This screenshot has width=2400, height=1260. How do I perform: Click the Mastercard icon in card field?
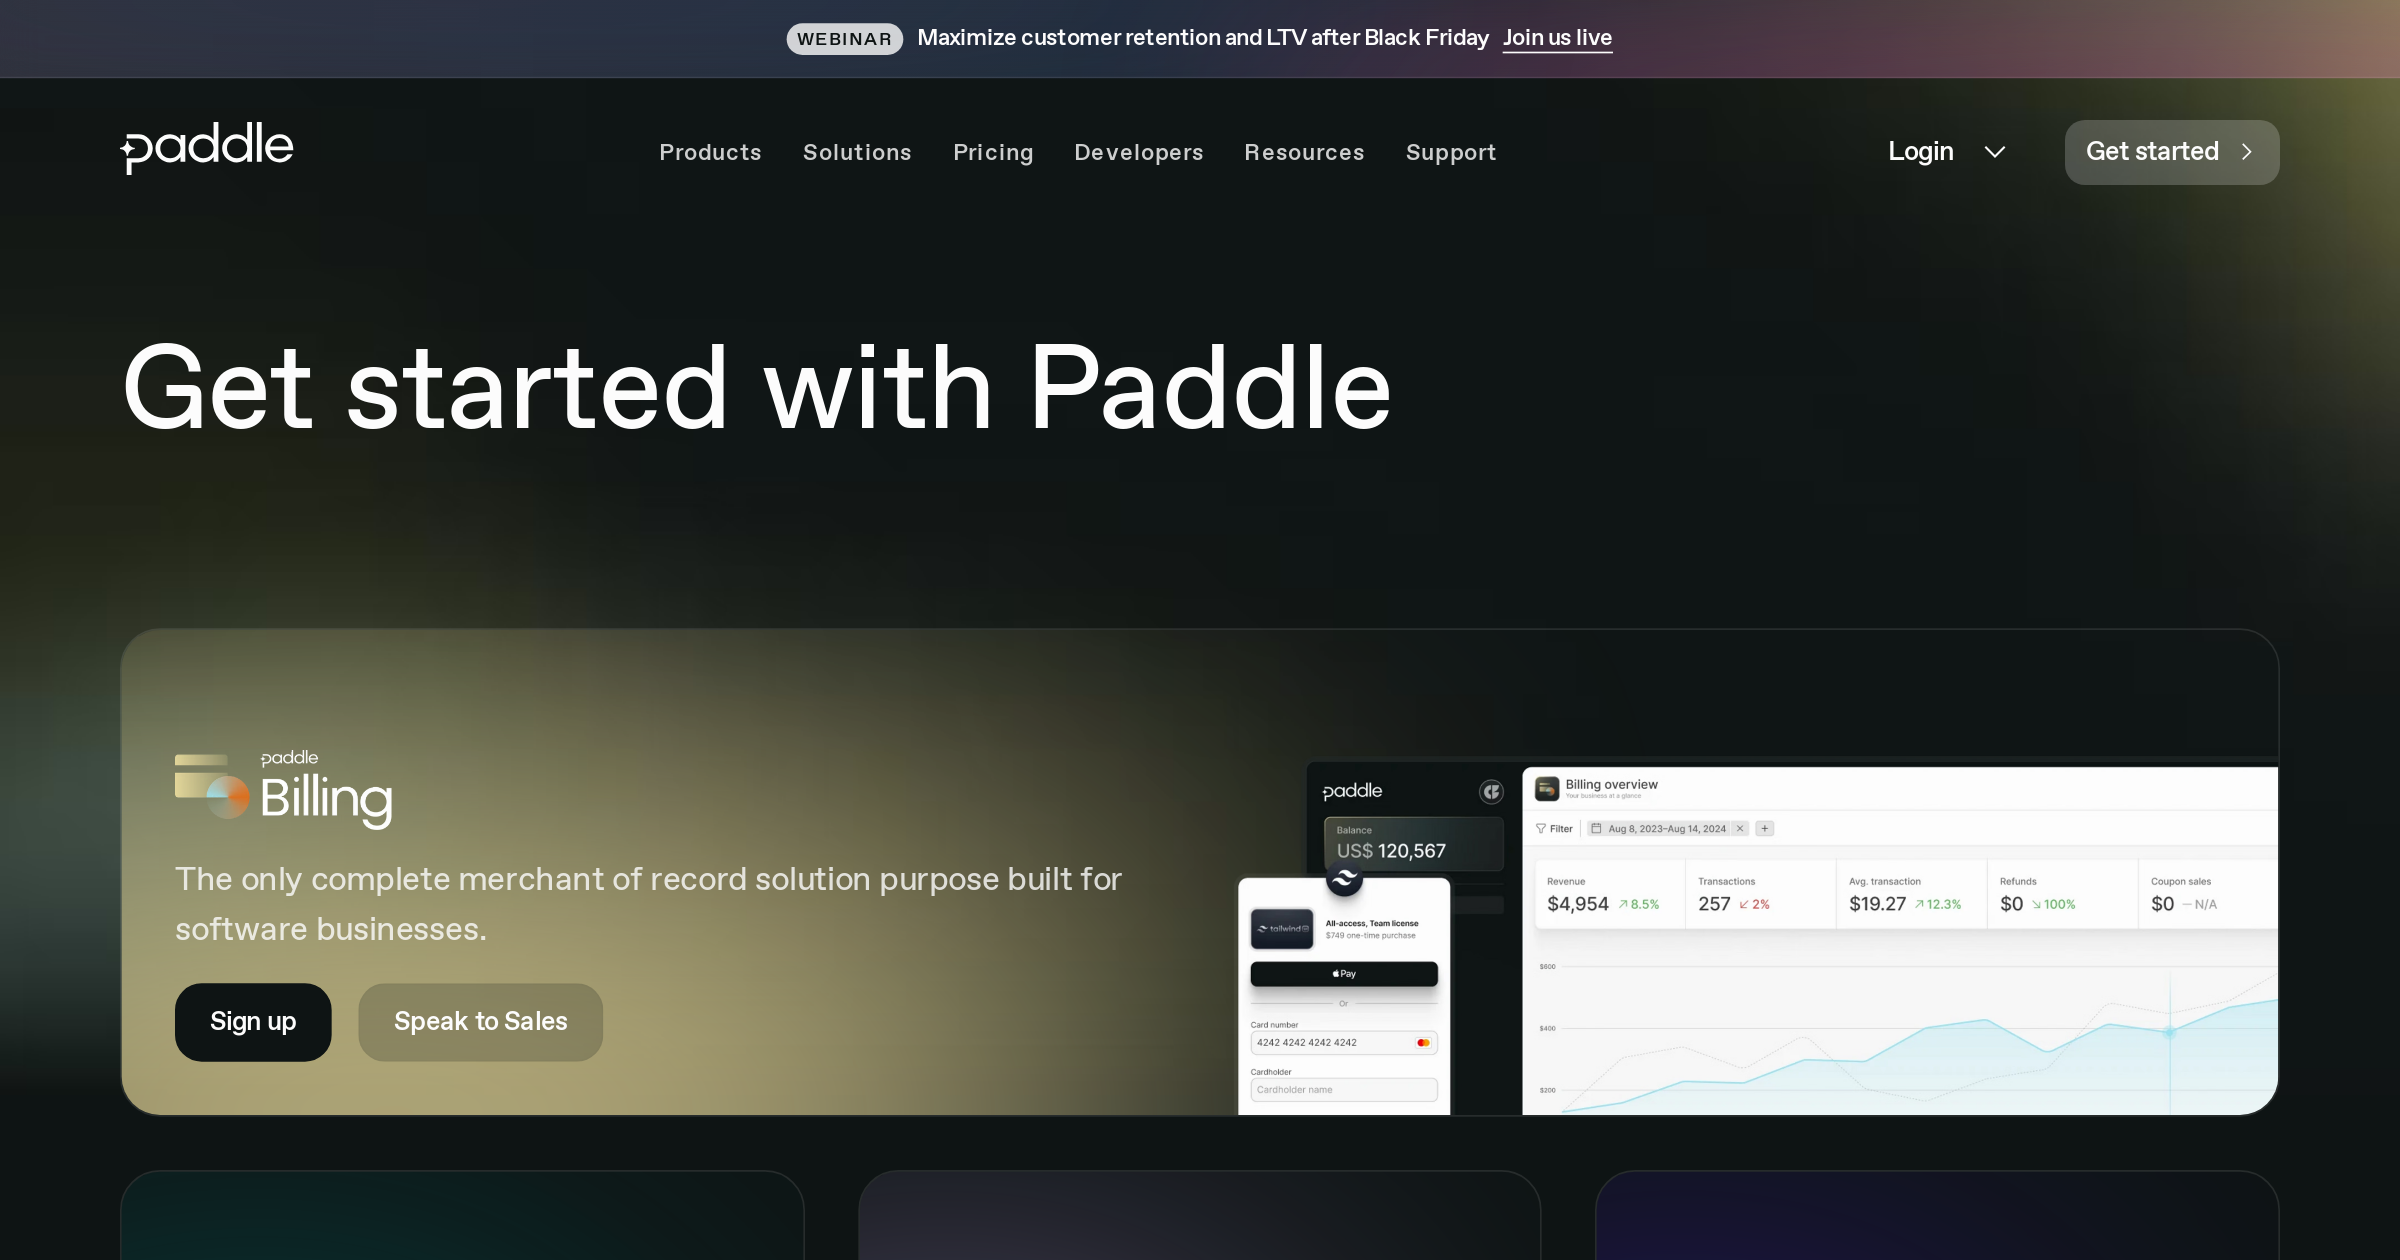pyautogui.click(x=1423, y=1043)
